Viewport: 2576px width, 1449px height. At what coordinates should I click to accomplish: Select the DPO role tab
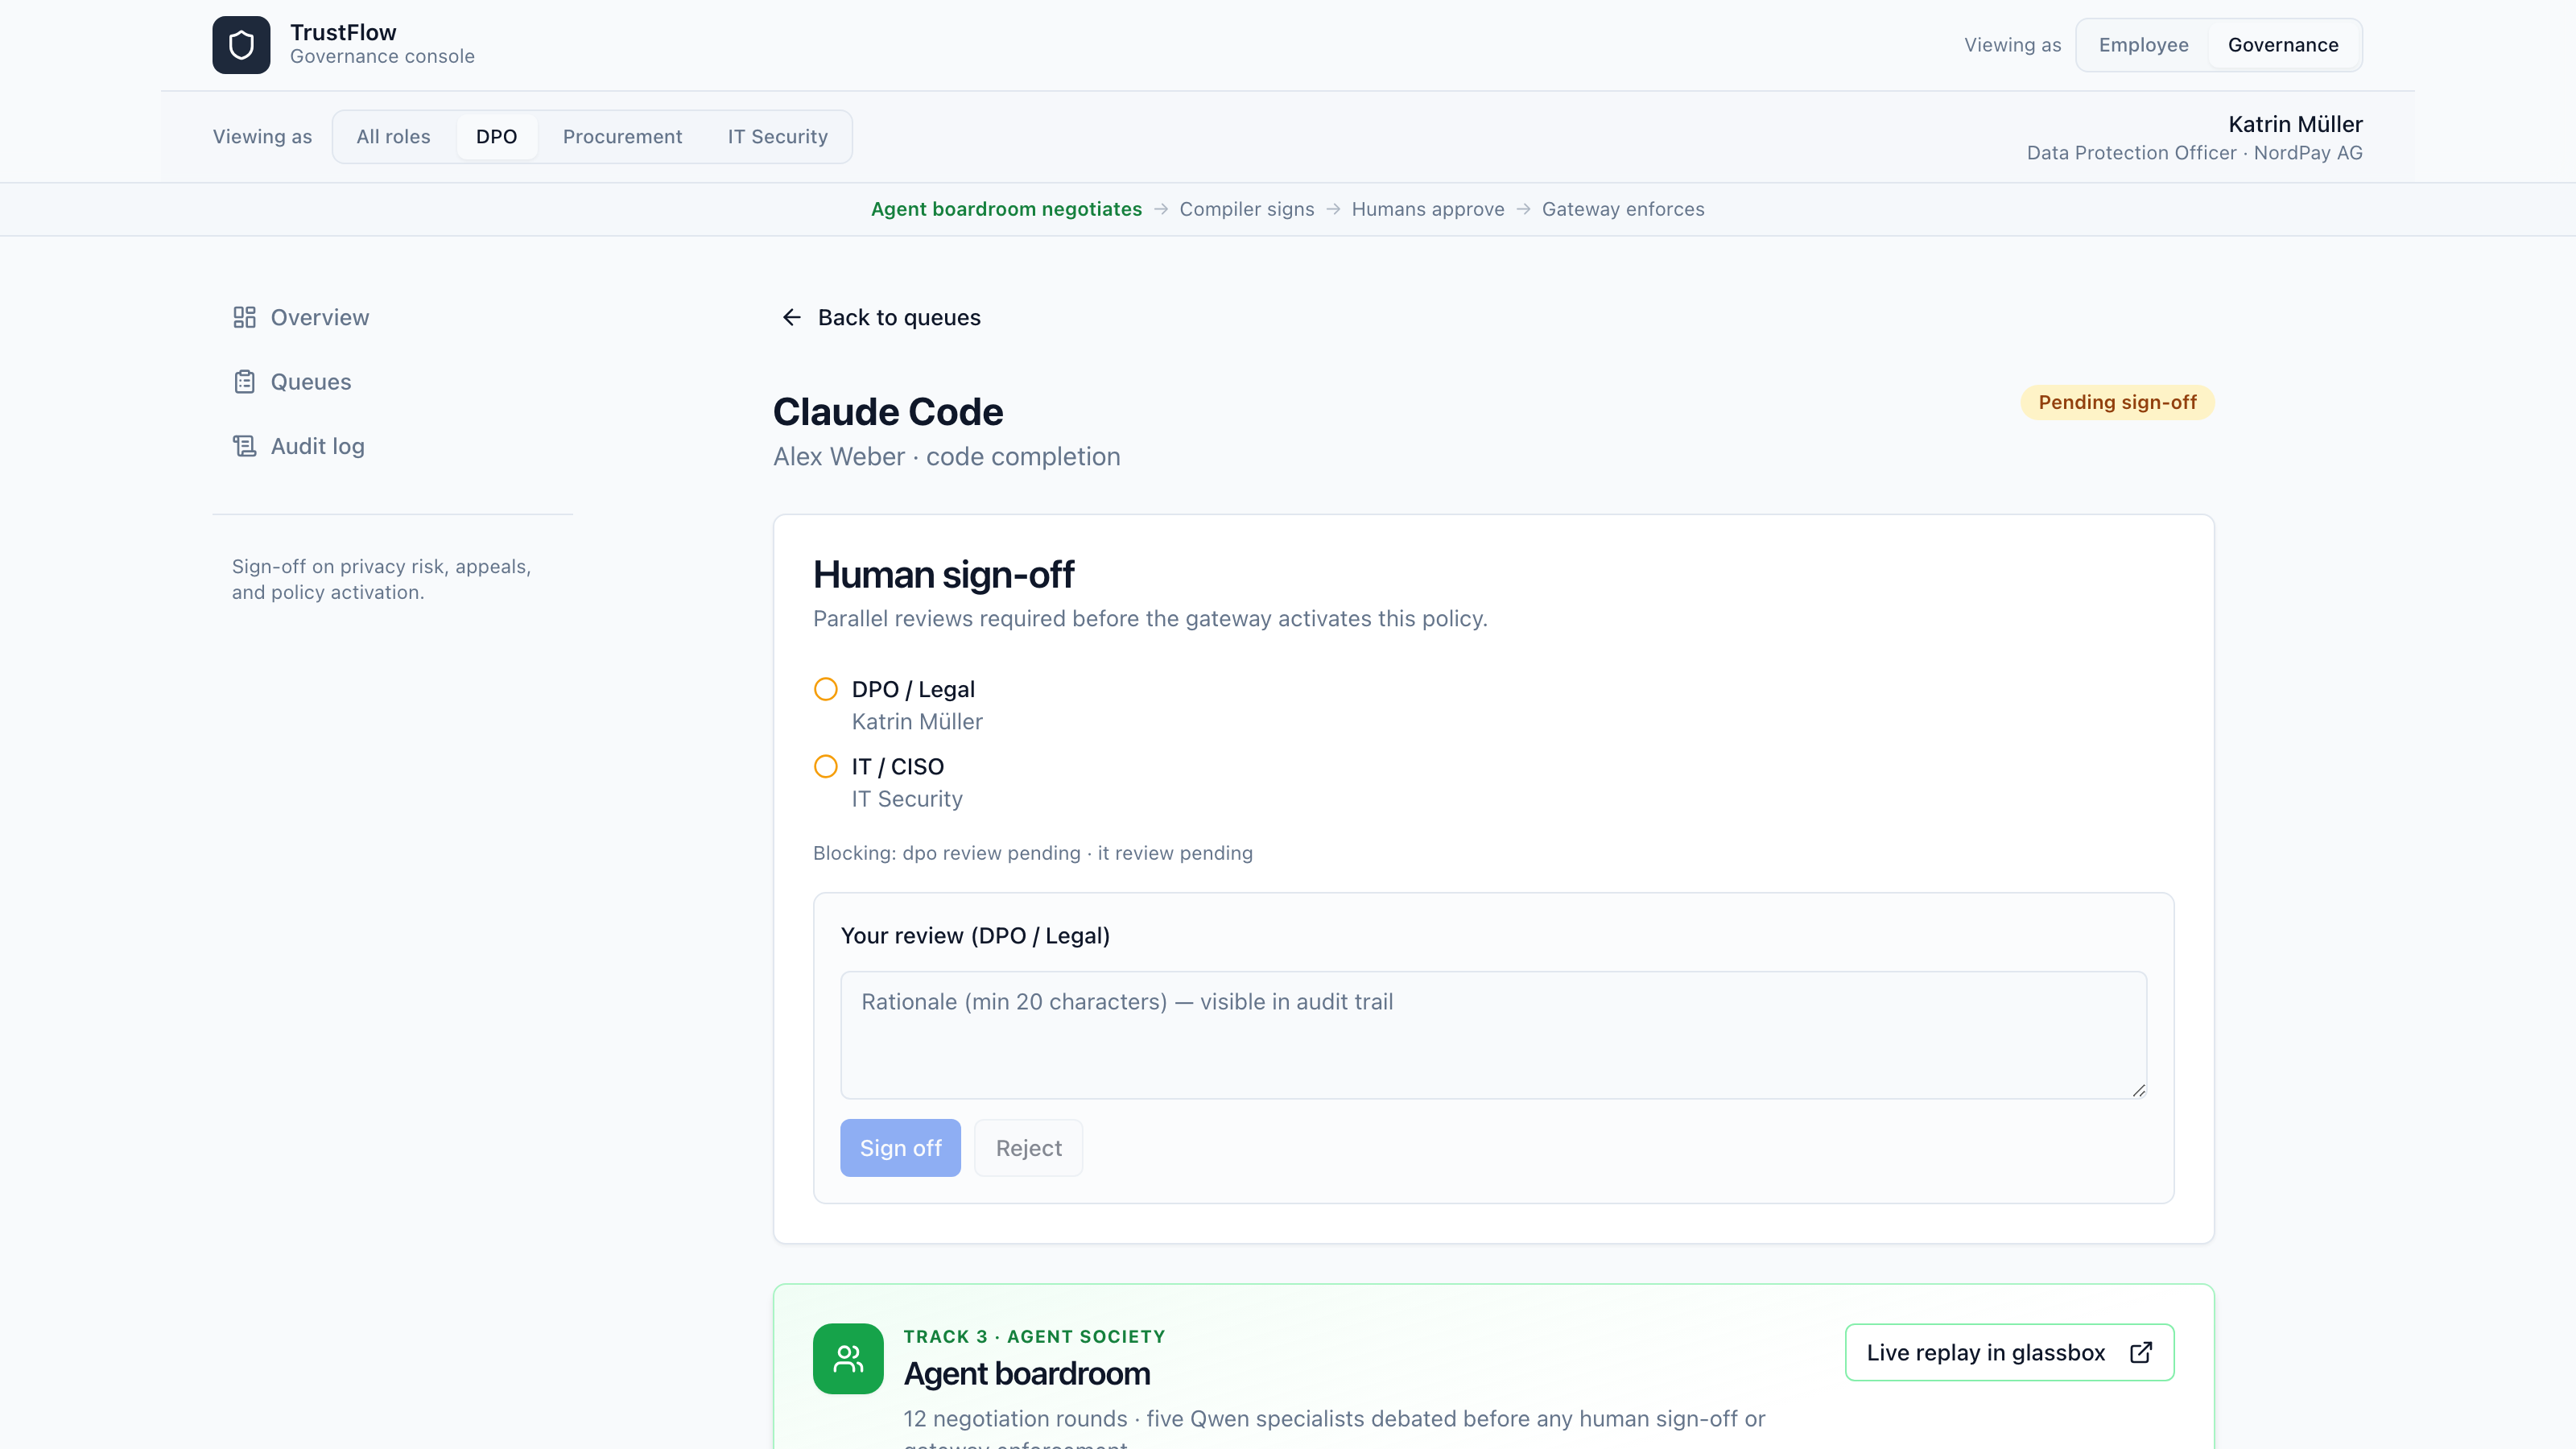(496, 136)
